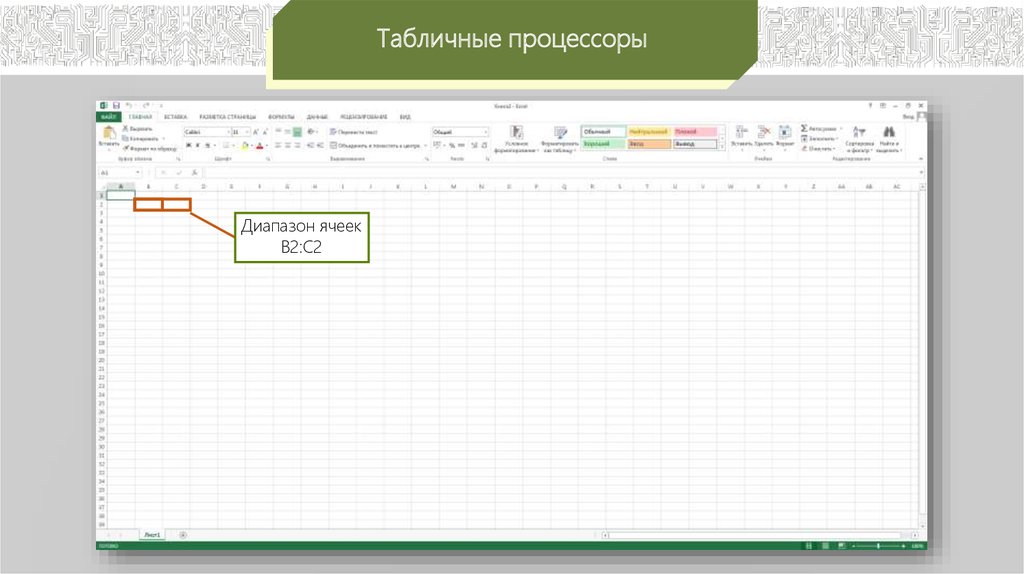Click the Clear (Очистить) eraser icon
Image resolution: width=1024 pixels, height=574 pixels.
click(804, 148)
